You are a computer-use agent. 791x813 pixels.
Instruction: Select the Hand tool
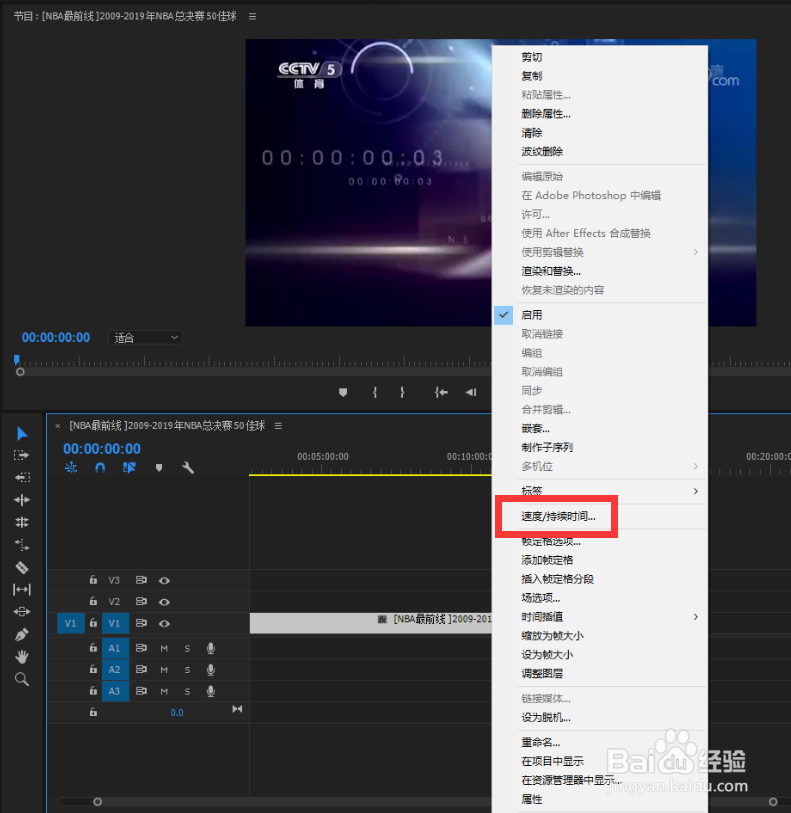22,657
